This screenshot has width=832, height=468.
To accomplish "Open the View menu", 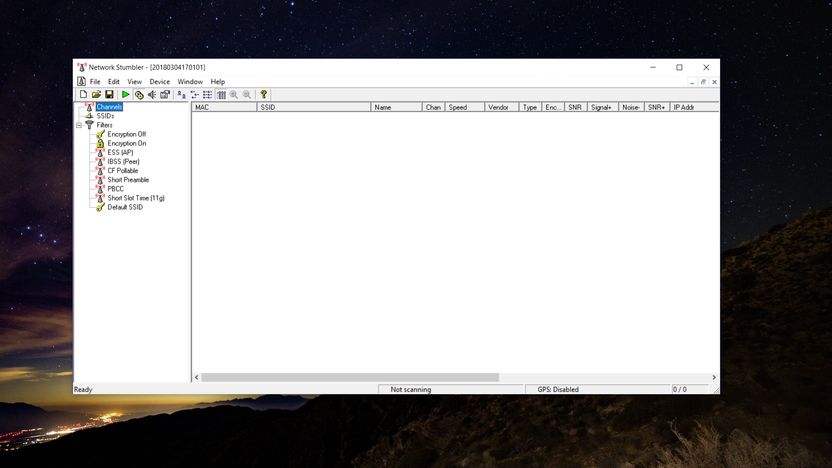I will click(x=134, y=82).
